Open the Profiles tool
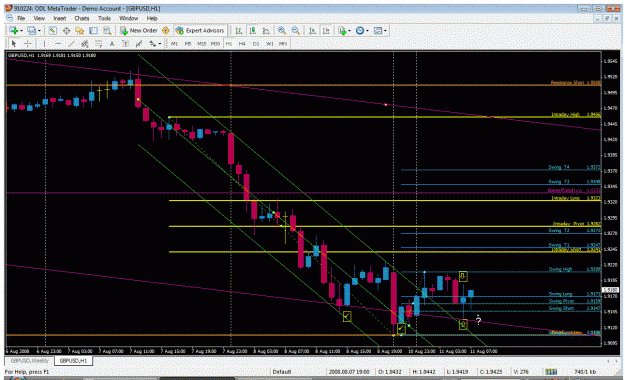The width and height of the screenshot is (625, 380). [x=31, y=31]
